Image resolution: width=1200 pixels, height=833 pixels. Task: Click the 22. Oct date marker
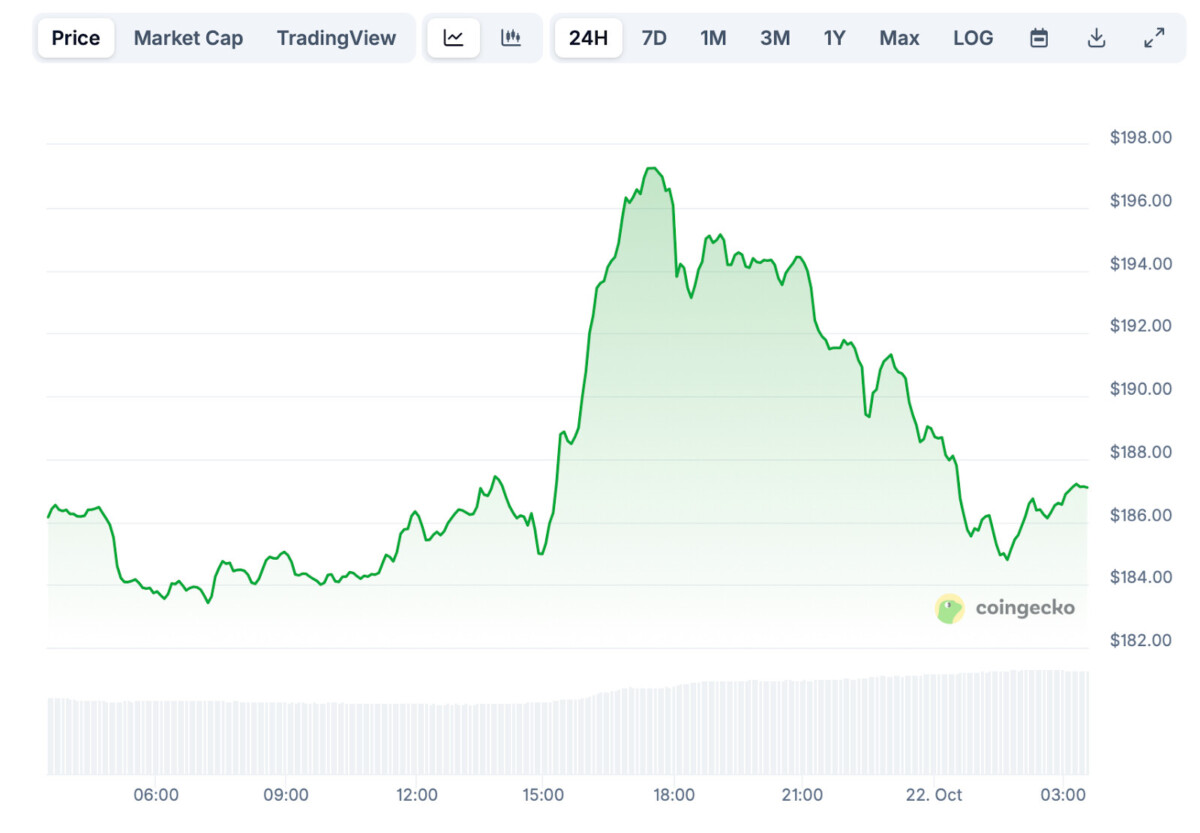[x=932, y=795]
